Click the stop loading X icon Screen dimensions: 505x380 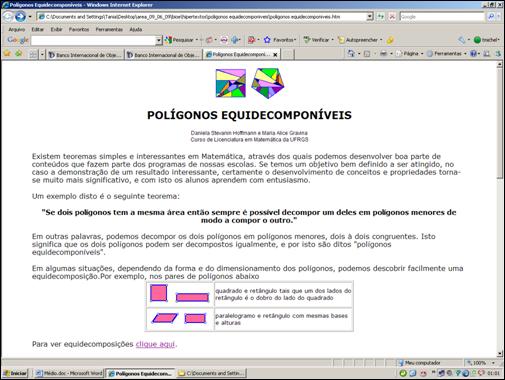pos(392,16)
